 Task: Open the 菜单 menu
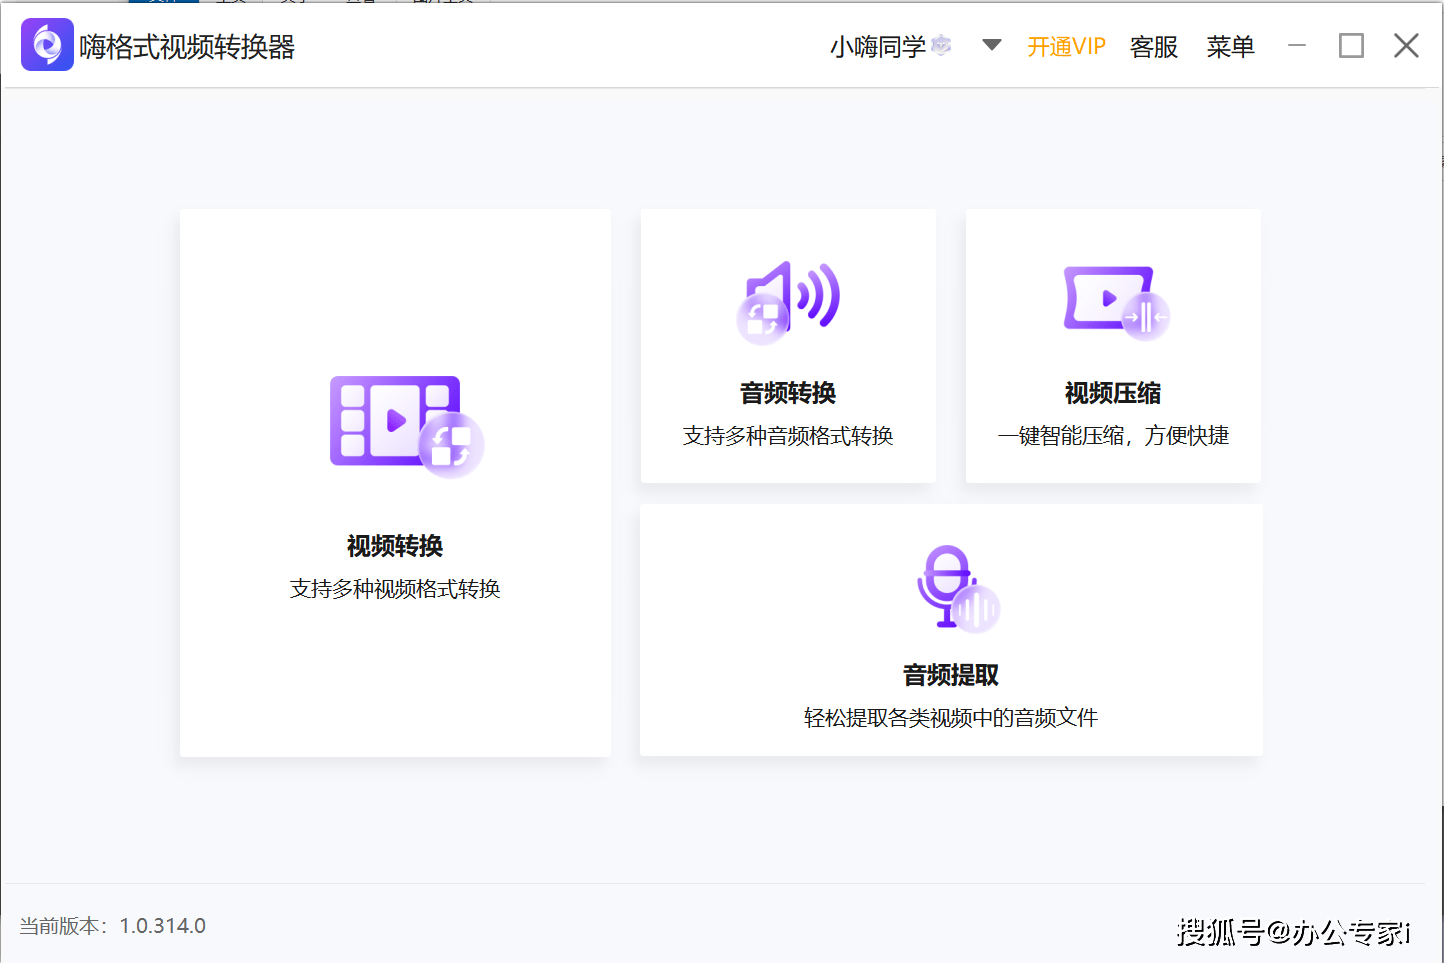point(1230,46)
